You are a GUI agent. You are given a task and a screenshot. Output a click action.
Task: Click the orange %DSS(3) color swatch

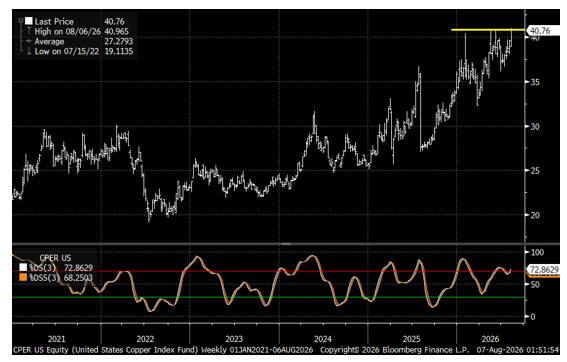click(23, 277)
